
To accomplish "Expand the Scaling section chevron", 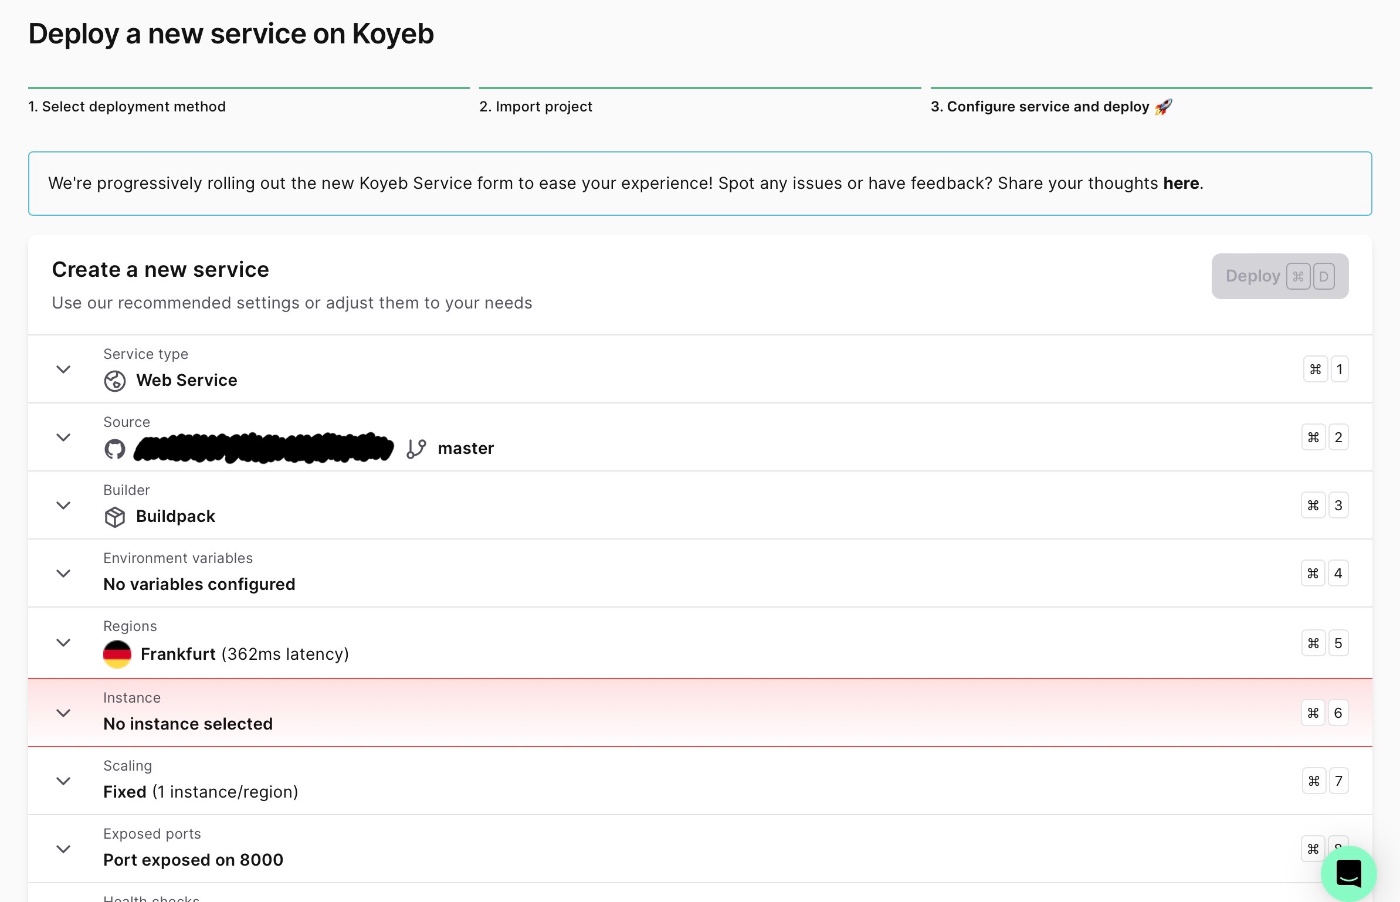I will [63, 781].
